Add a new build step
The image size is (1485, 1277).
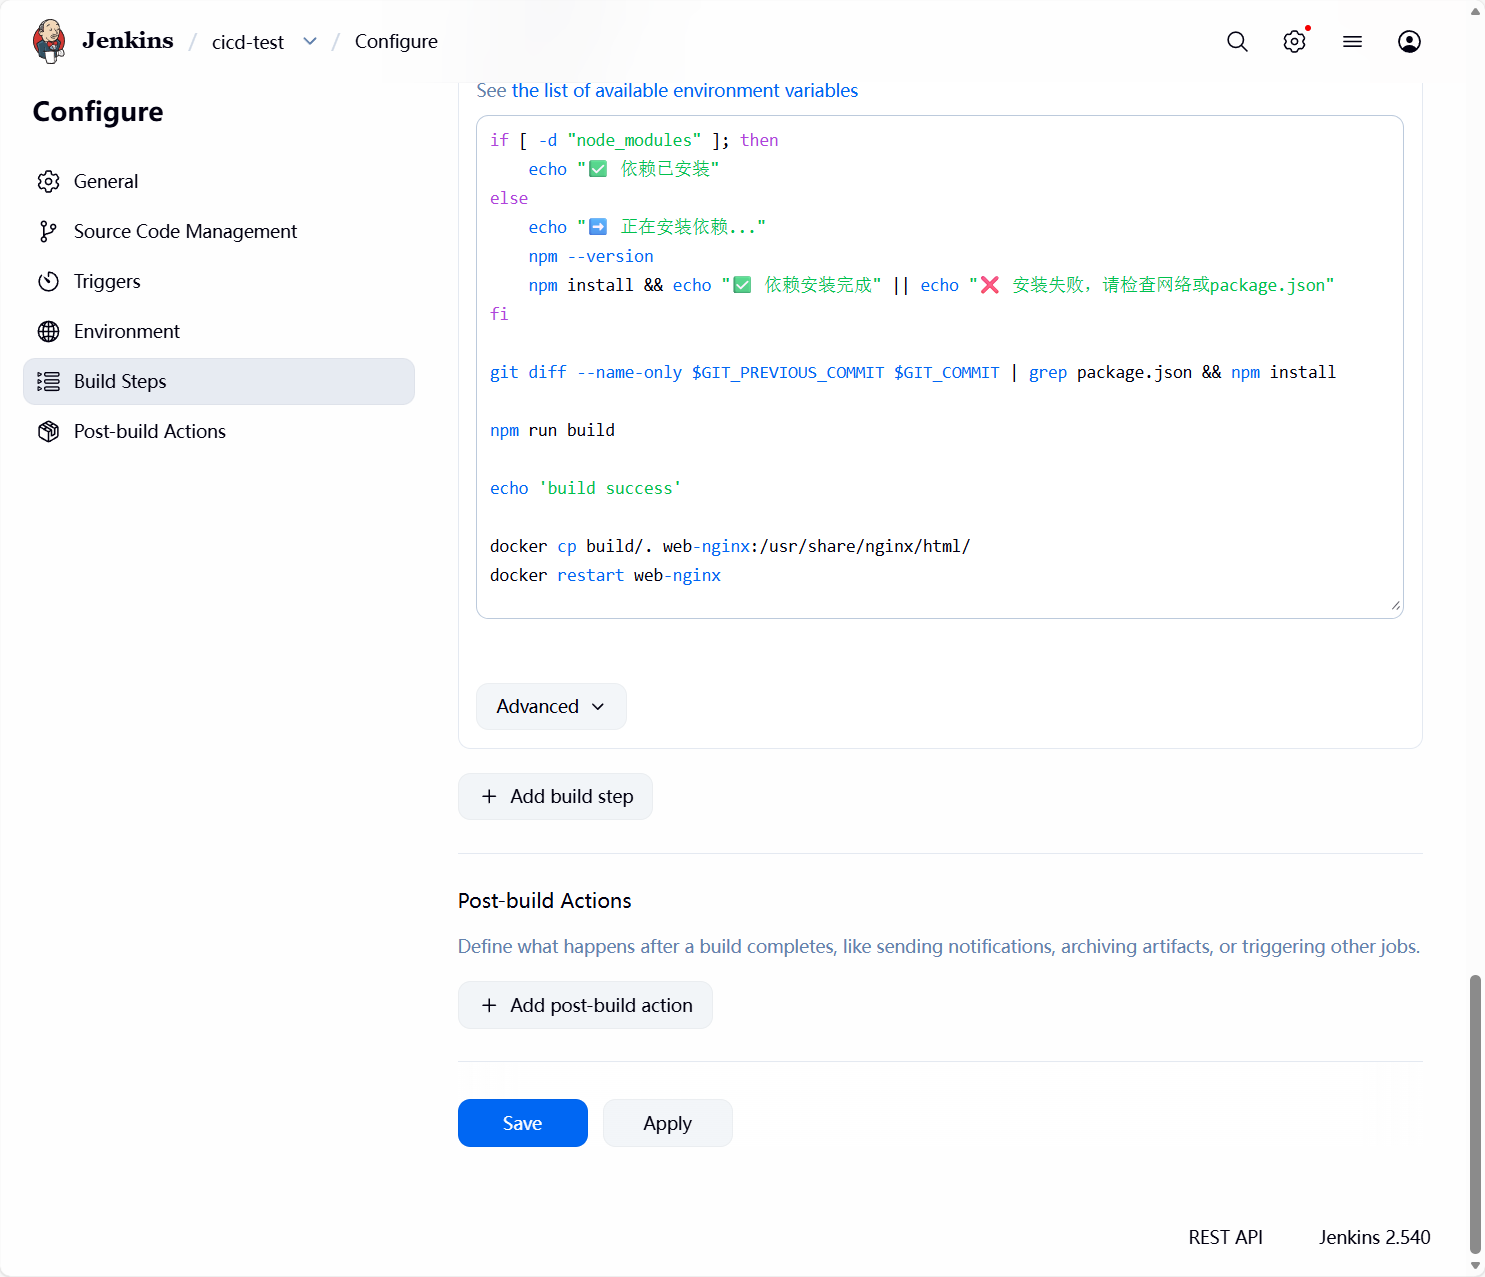click(x=555, y=796)
